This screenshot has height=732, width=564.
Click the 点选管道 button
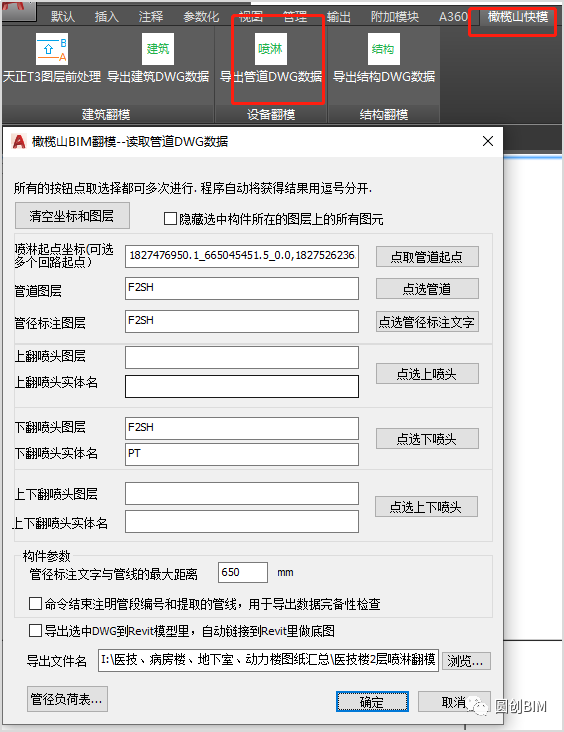(x=427, y=289)
